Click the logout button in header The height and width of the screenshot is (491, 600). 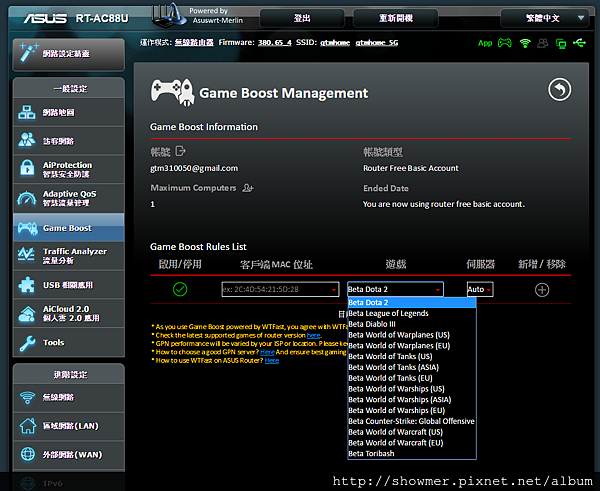302,18
